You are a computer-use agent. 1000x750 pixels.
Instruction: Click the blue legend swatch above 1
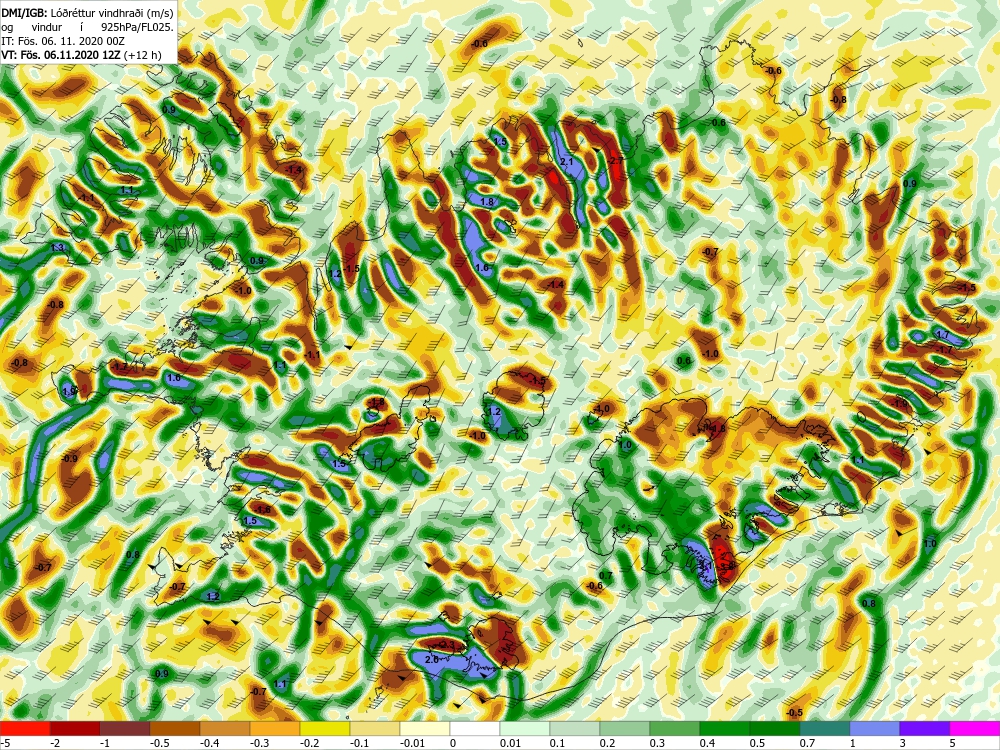875,728
